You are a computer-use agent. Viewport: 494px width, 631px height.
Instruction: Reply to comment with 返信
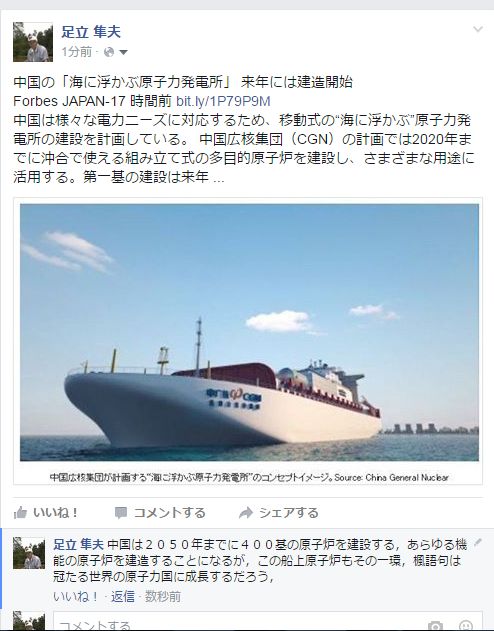[123, 596]
